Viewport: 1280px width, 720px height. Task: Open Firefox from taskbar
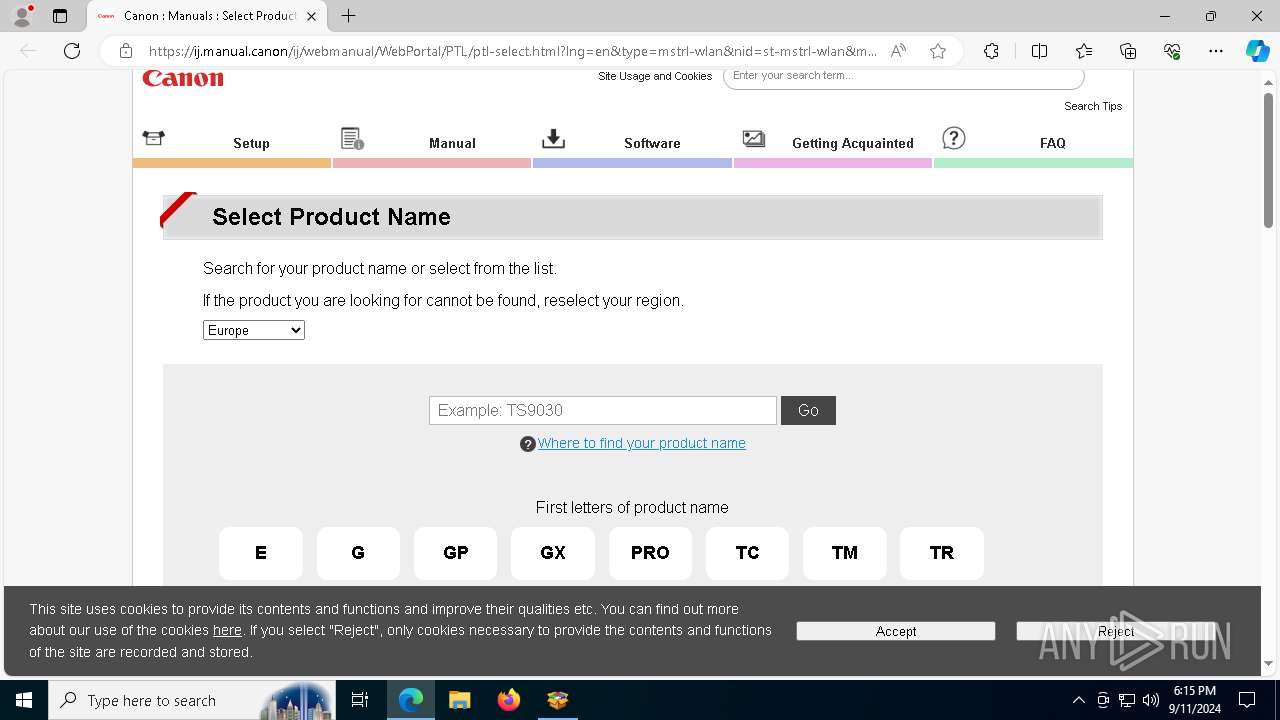(x=509, y=700)
